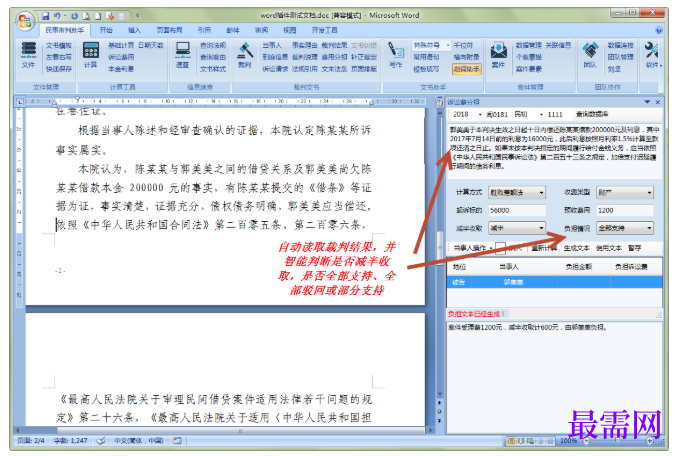
Task: Click tab selector at ruler corner
Action: click(x=20, y=102)
